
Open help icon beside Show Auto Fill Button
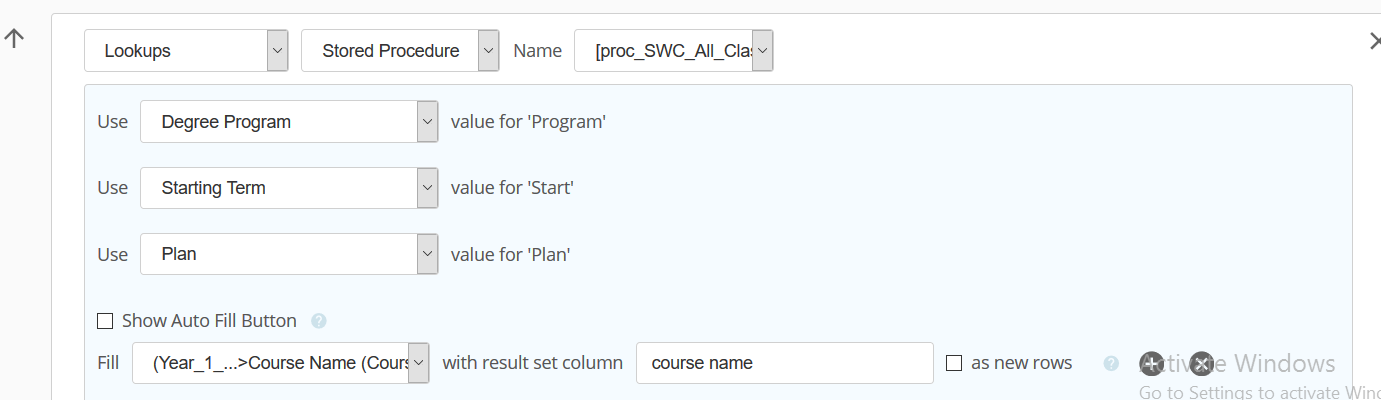pos(319,321)
